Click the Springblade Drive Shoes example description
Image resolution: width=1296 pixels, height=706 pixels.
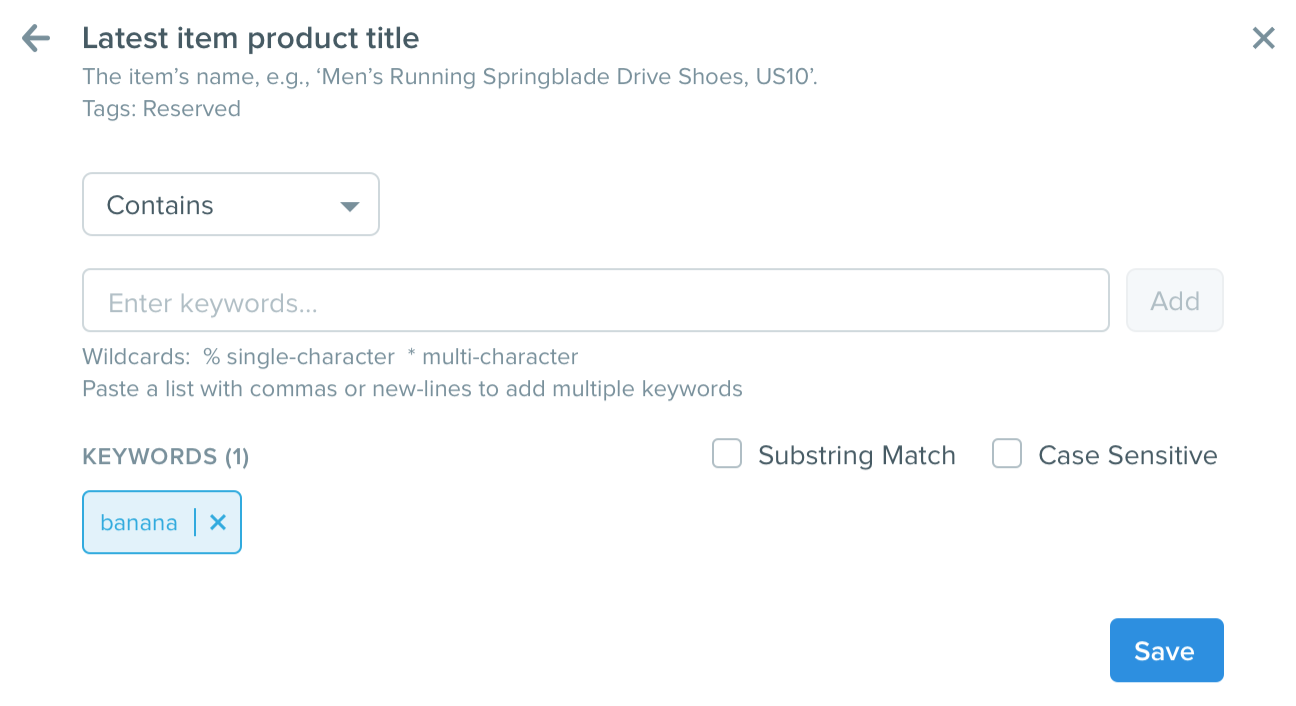point(450,76)
